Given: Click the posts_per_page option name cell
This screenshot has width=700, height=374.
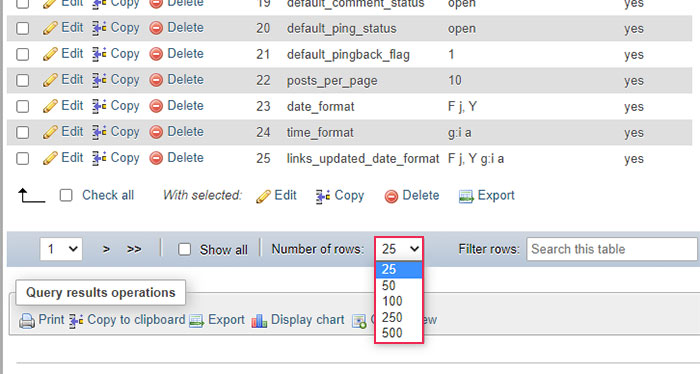Looking at the screenshot, I should (x=332, y=81).
